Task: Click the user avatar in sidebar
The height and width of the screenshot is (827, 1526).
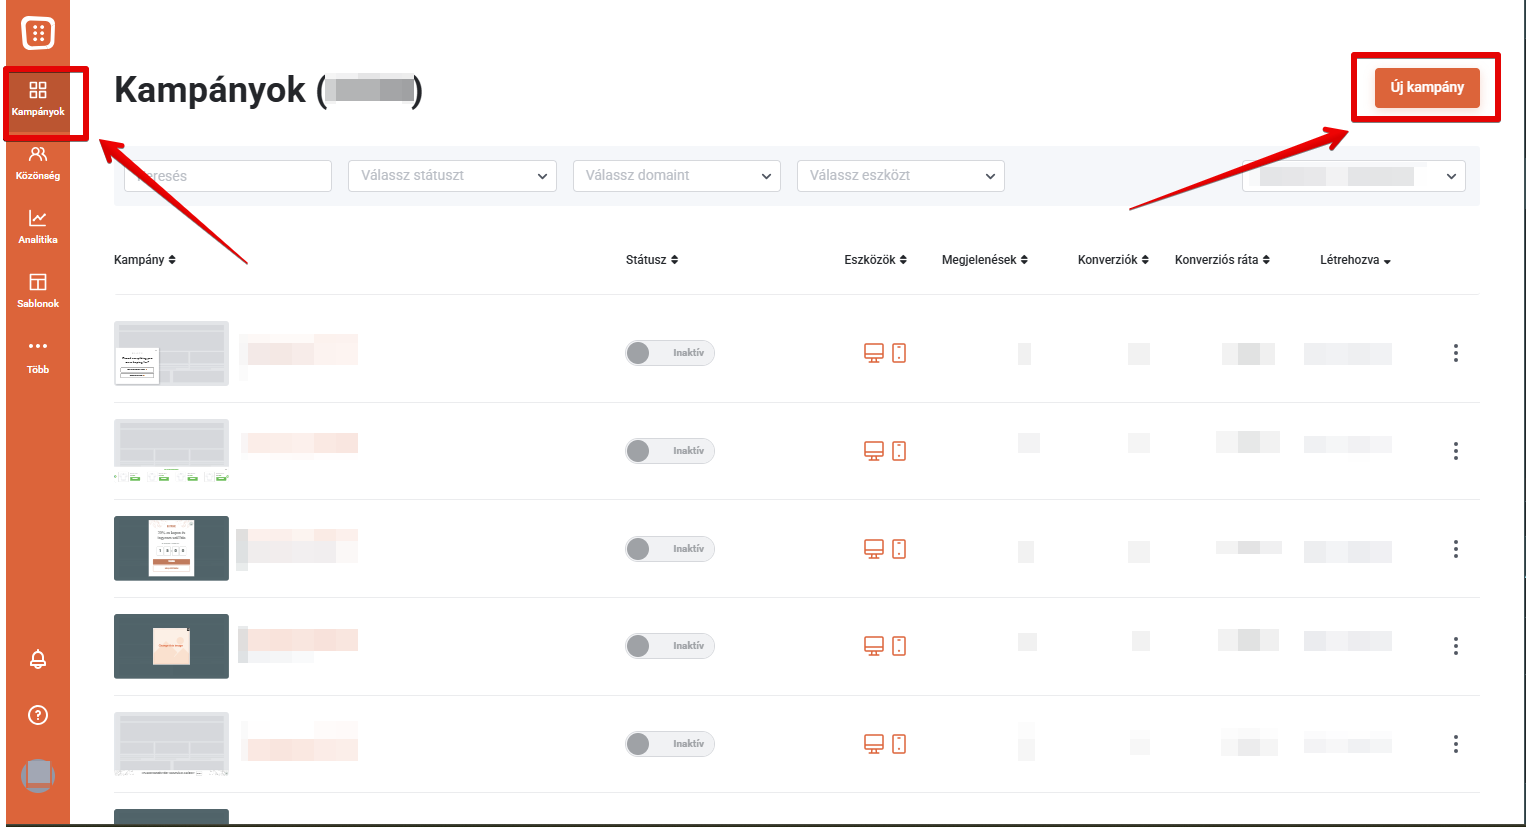Action: coord(38,775)
